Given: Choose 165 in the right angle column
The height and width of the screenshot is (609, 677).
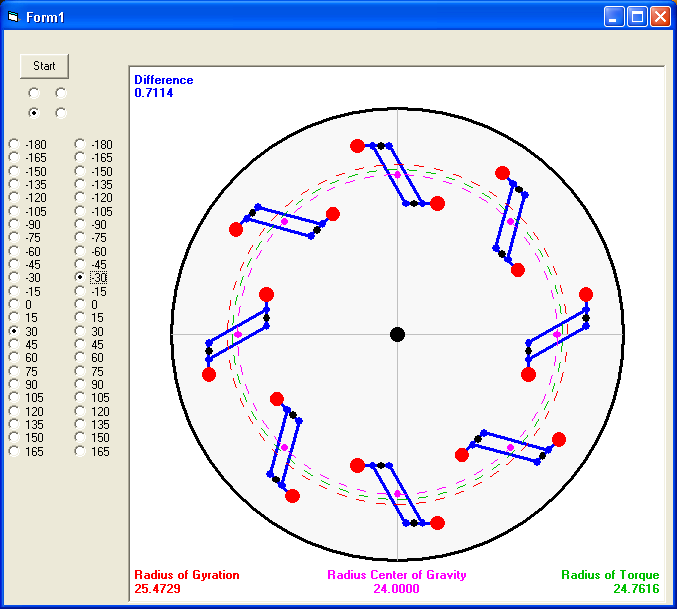Looking at the screenshot, I should 92,451.
